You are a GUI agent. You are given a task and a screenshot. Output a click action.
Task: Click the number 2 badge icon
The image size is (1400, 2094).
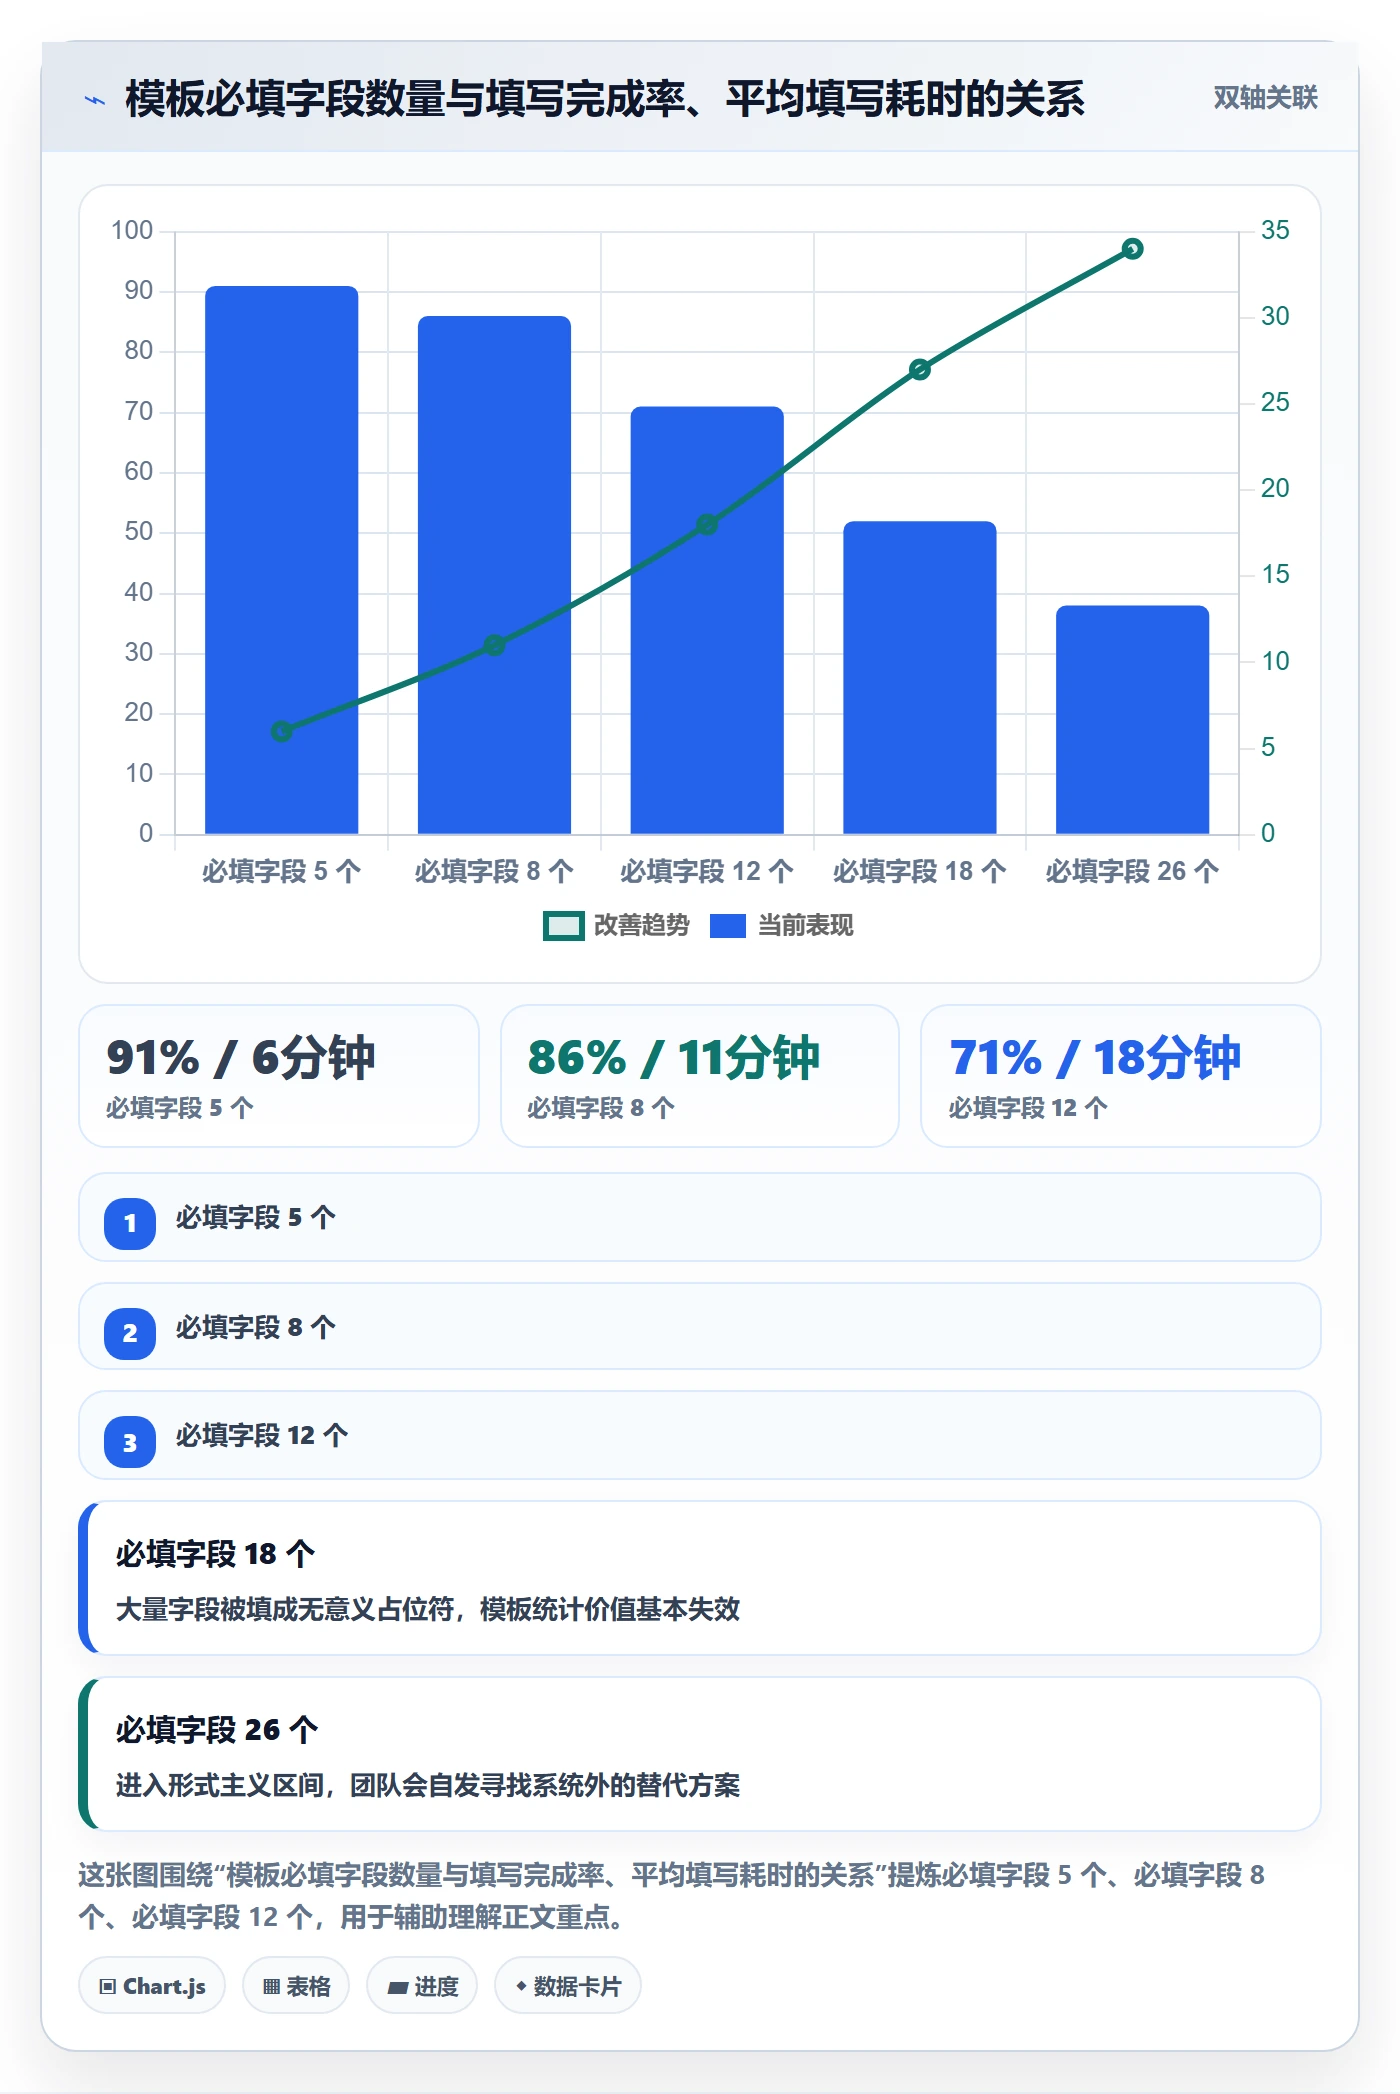point(130,1333)
